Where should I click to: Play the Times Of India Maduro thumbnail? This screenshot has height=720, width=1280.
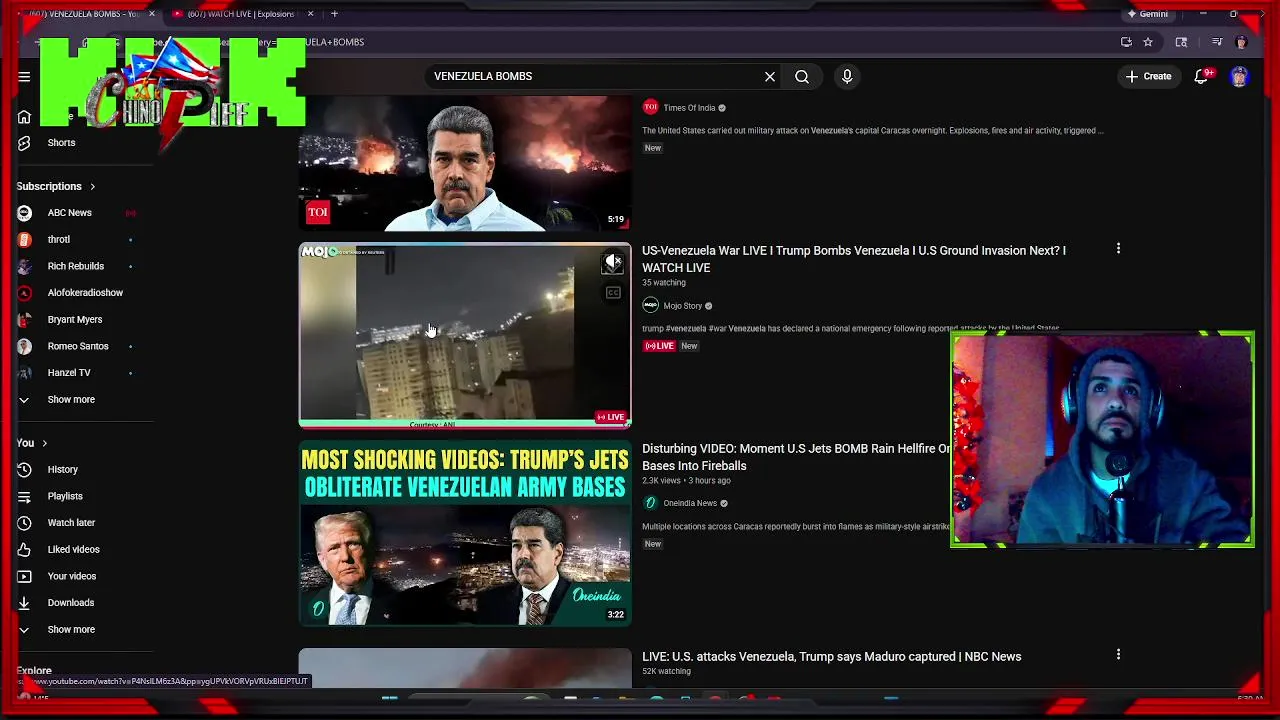[465, 164]
